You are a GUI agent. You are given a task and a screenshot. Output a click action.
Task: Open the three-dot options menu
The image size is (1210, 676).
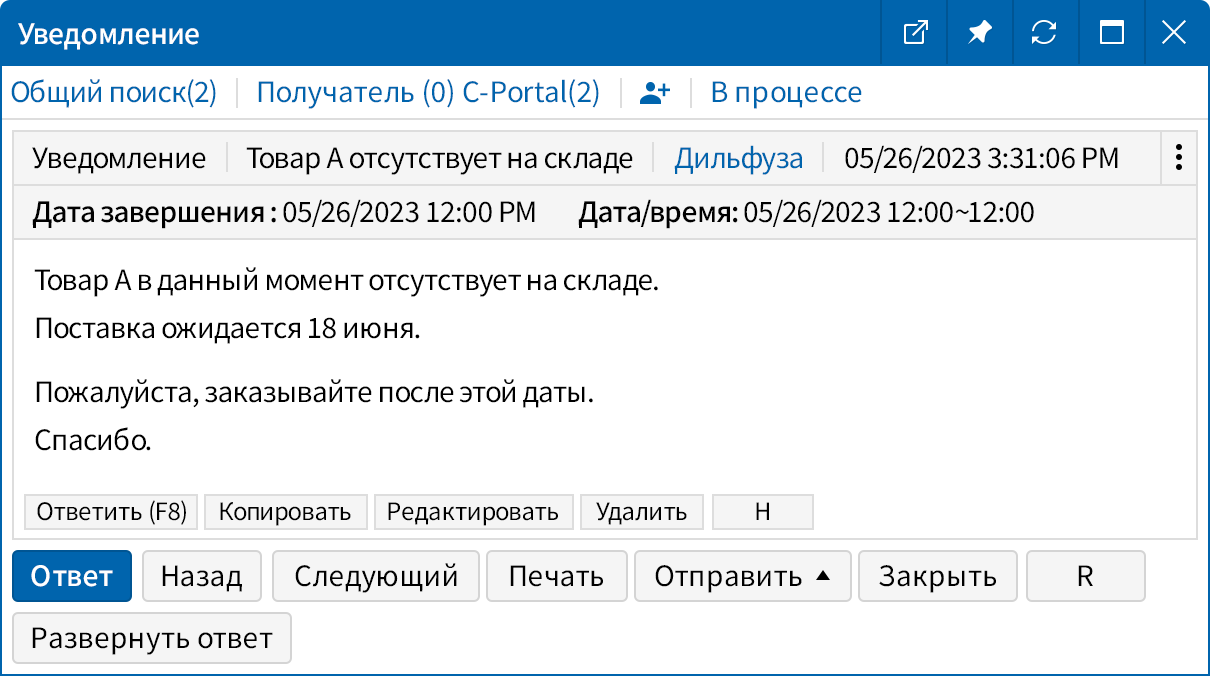tap(1178, 157)
